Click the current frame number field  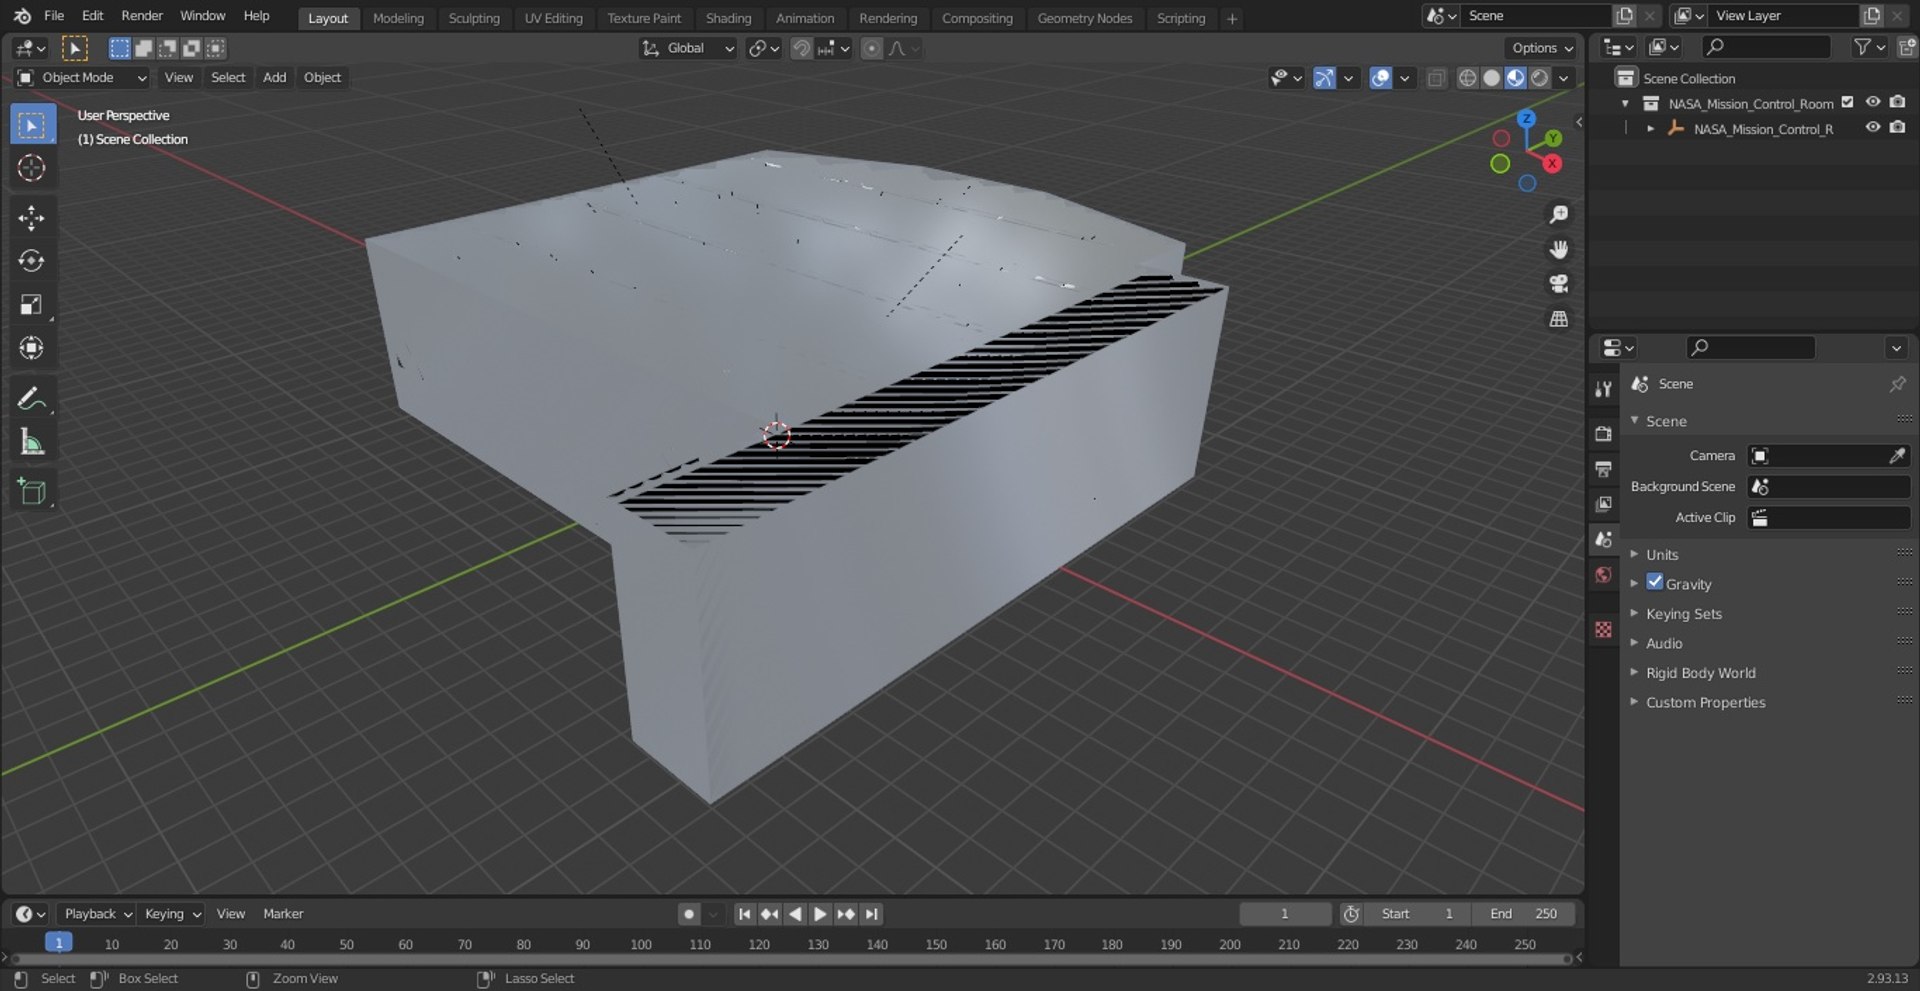[1285, 914]
